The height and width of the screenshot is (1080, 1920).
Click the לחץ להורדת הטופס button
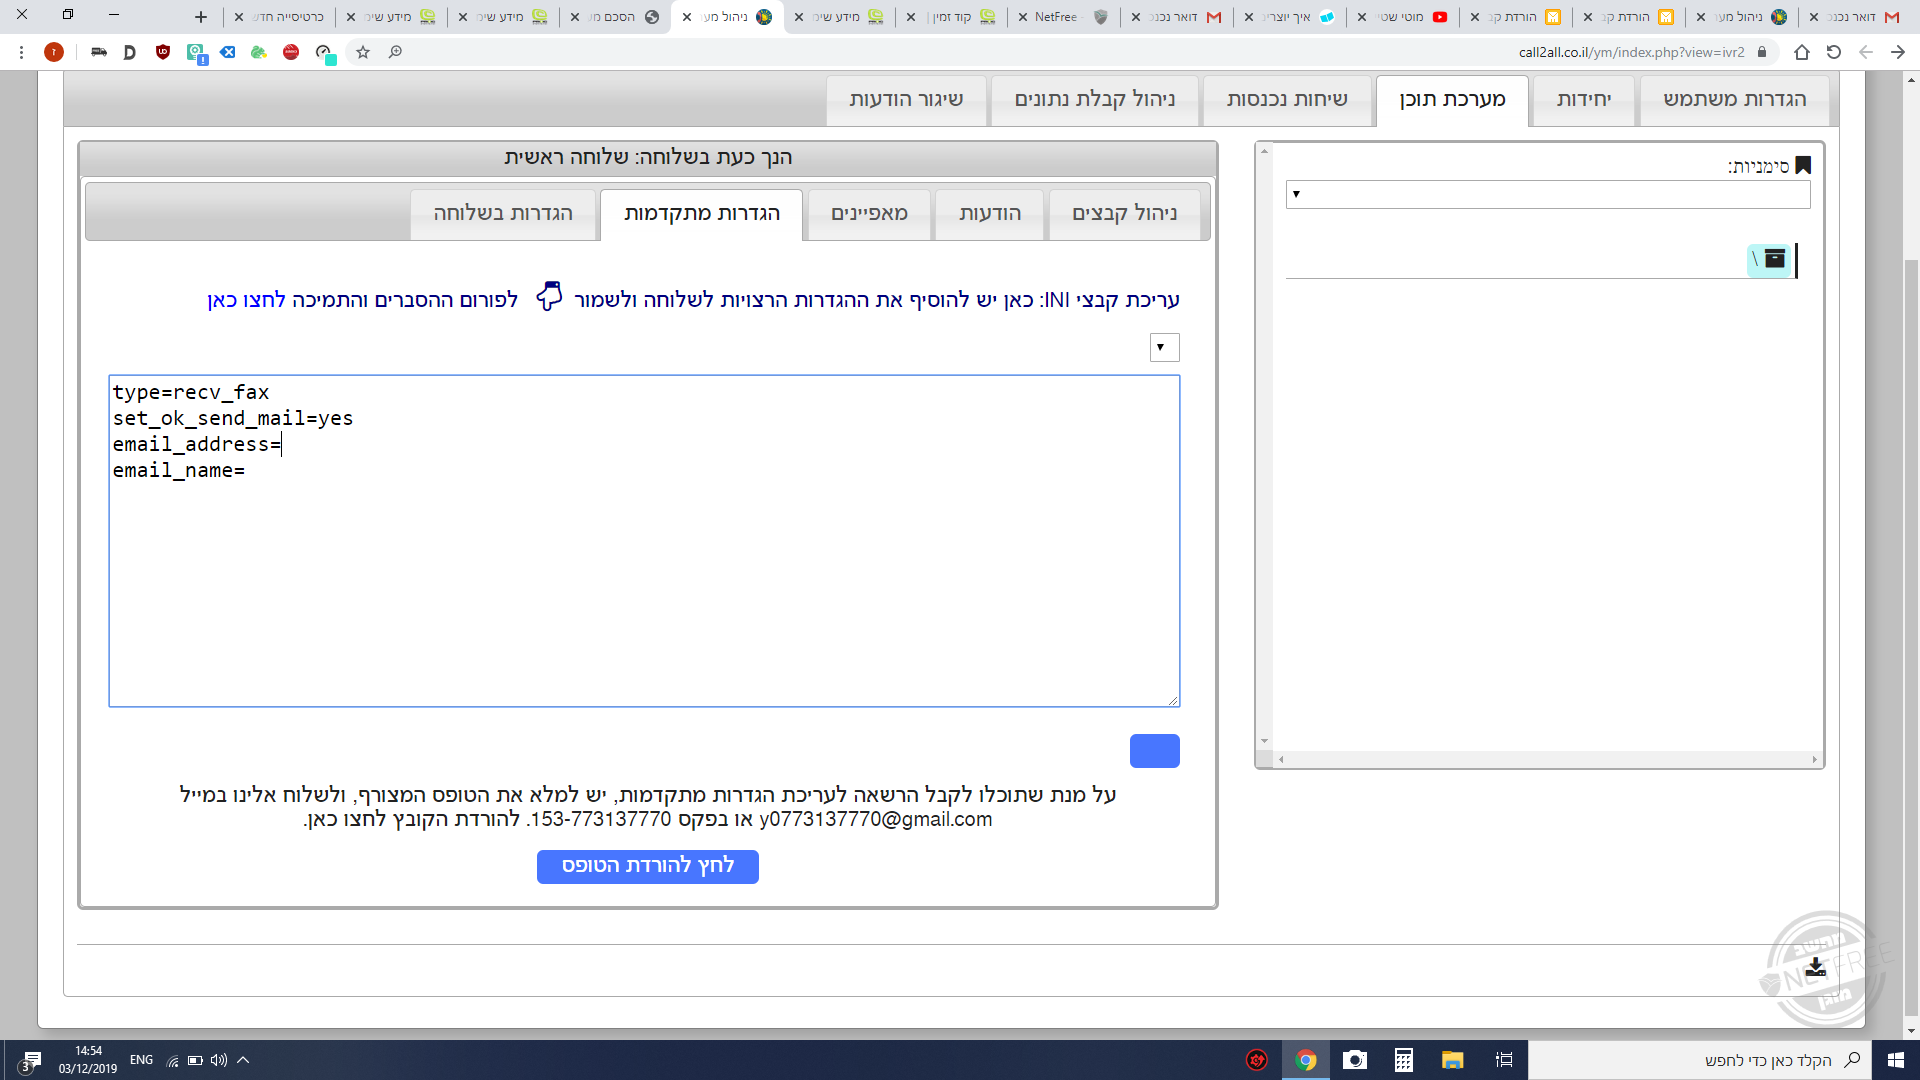pos(647,866)
